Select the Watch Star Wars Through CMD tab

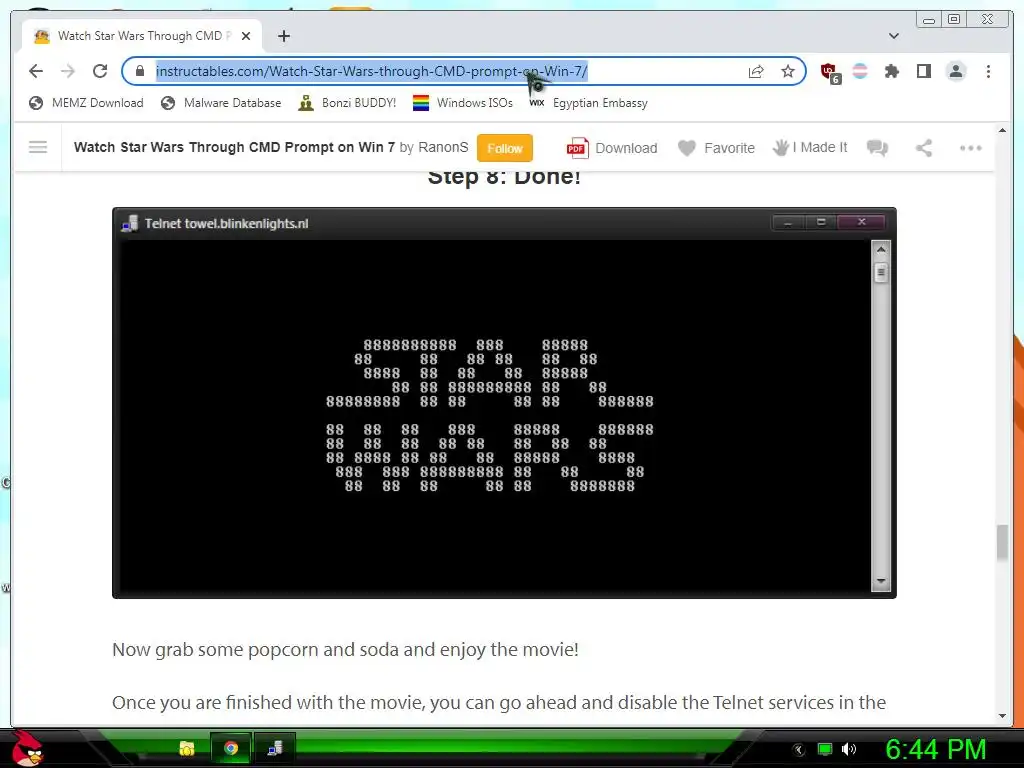click(142, 36)
